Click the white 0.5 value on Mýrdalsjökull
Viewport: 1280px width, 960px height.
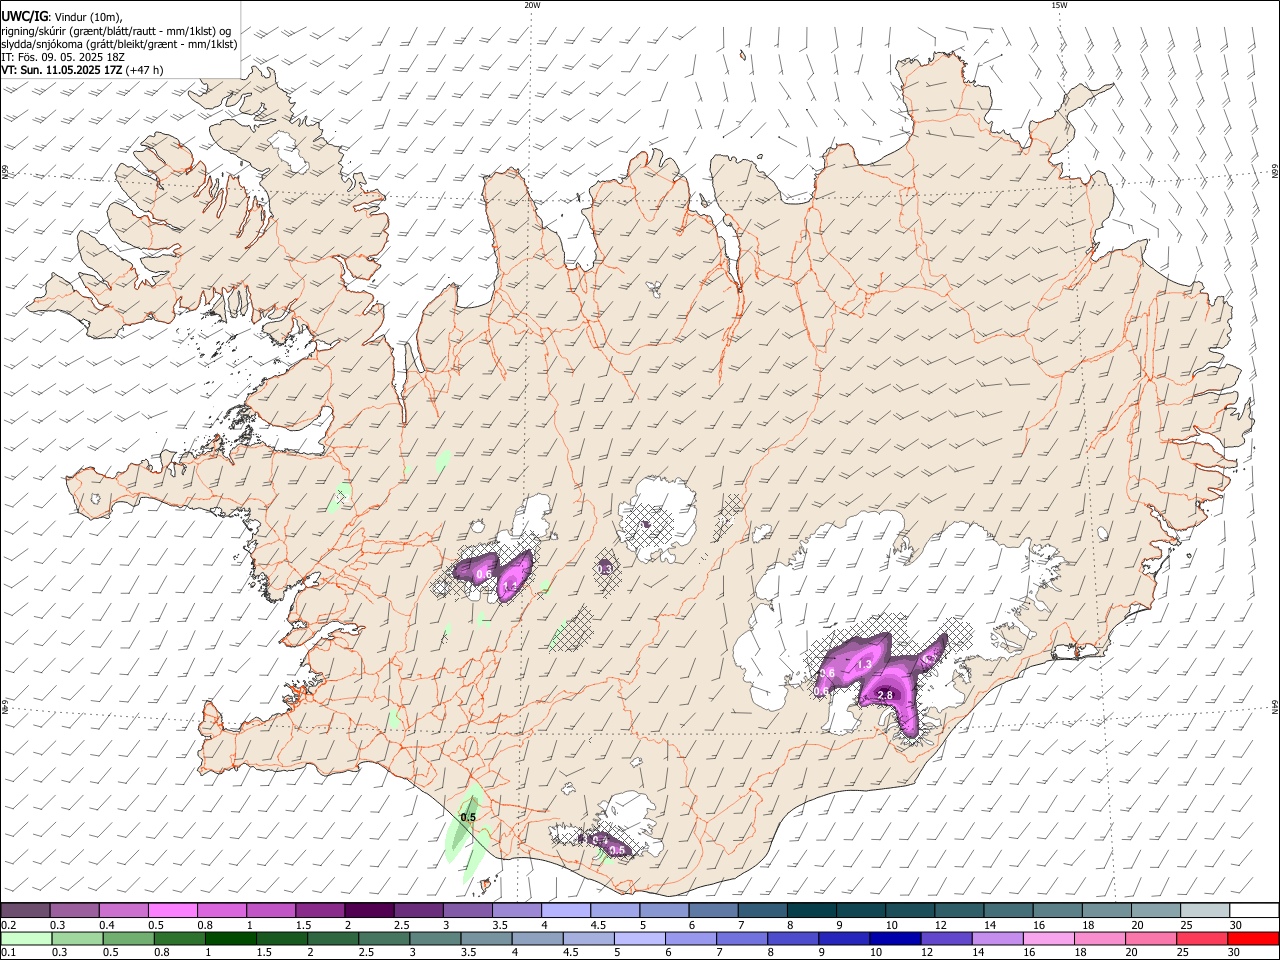[617, 850]
